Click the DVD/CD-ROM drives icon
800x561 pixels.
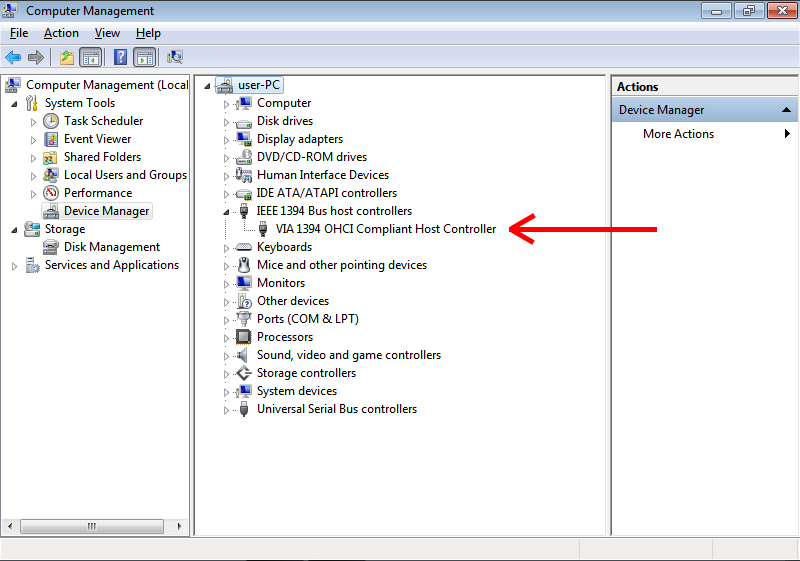[x=244, y=157]
